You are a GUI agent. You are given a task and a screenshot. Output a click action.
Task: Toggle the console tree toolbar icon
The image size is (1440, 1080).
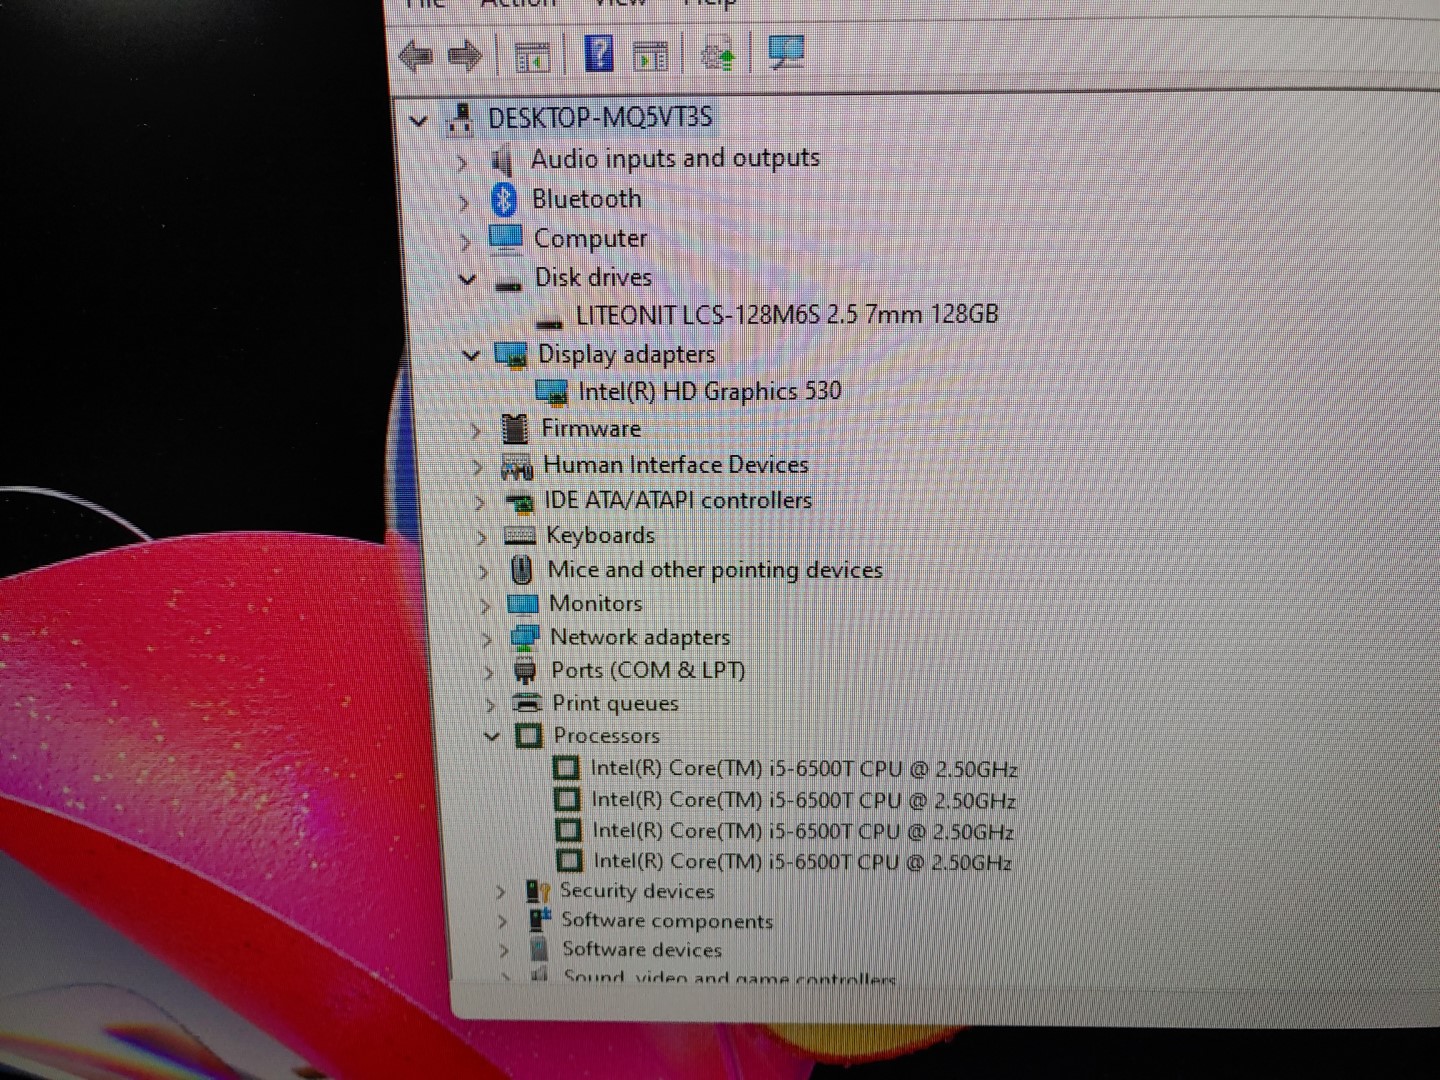pyautogui.click(x=532, y=55)
